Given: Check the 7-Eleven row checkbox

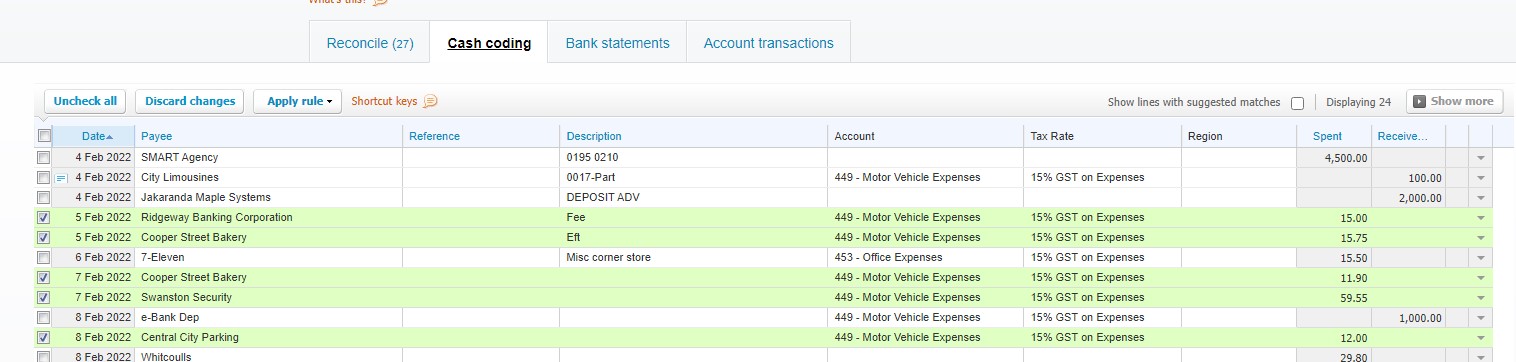Looking at the screenshot, I should pos(43,257).
